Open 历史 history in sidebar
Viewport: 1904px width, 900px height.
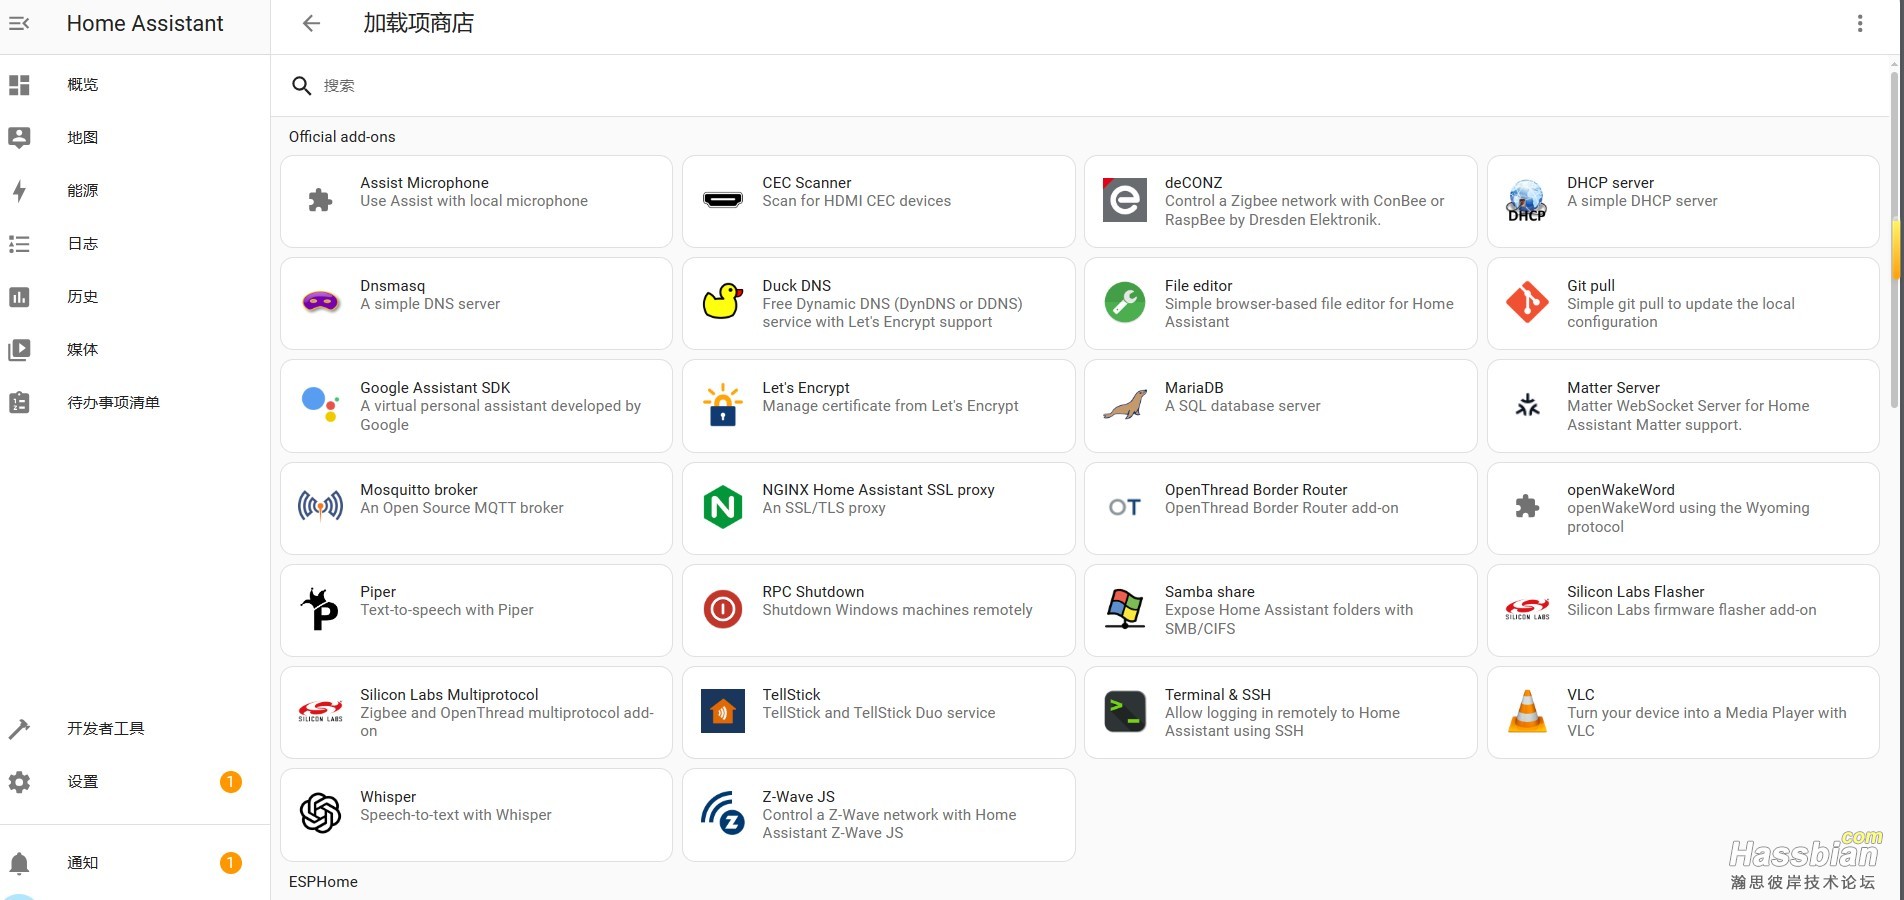[135, 297]
